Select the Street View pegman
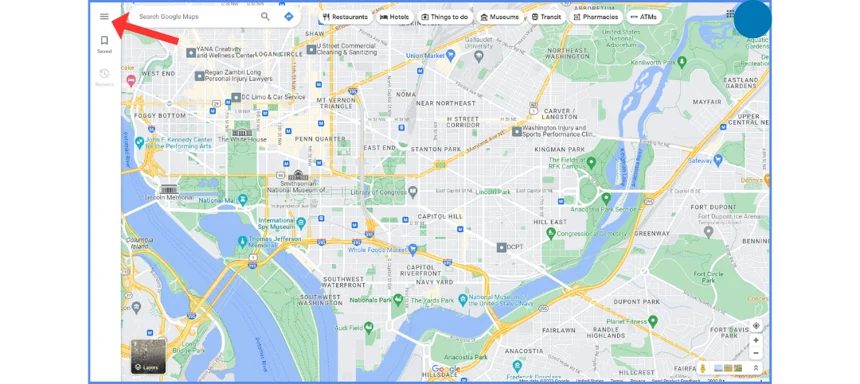Viewport: 860px width, 384px height. pos(703,368)
